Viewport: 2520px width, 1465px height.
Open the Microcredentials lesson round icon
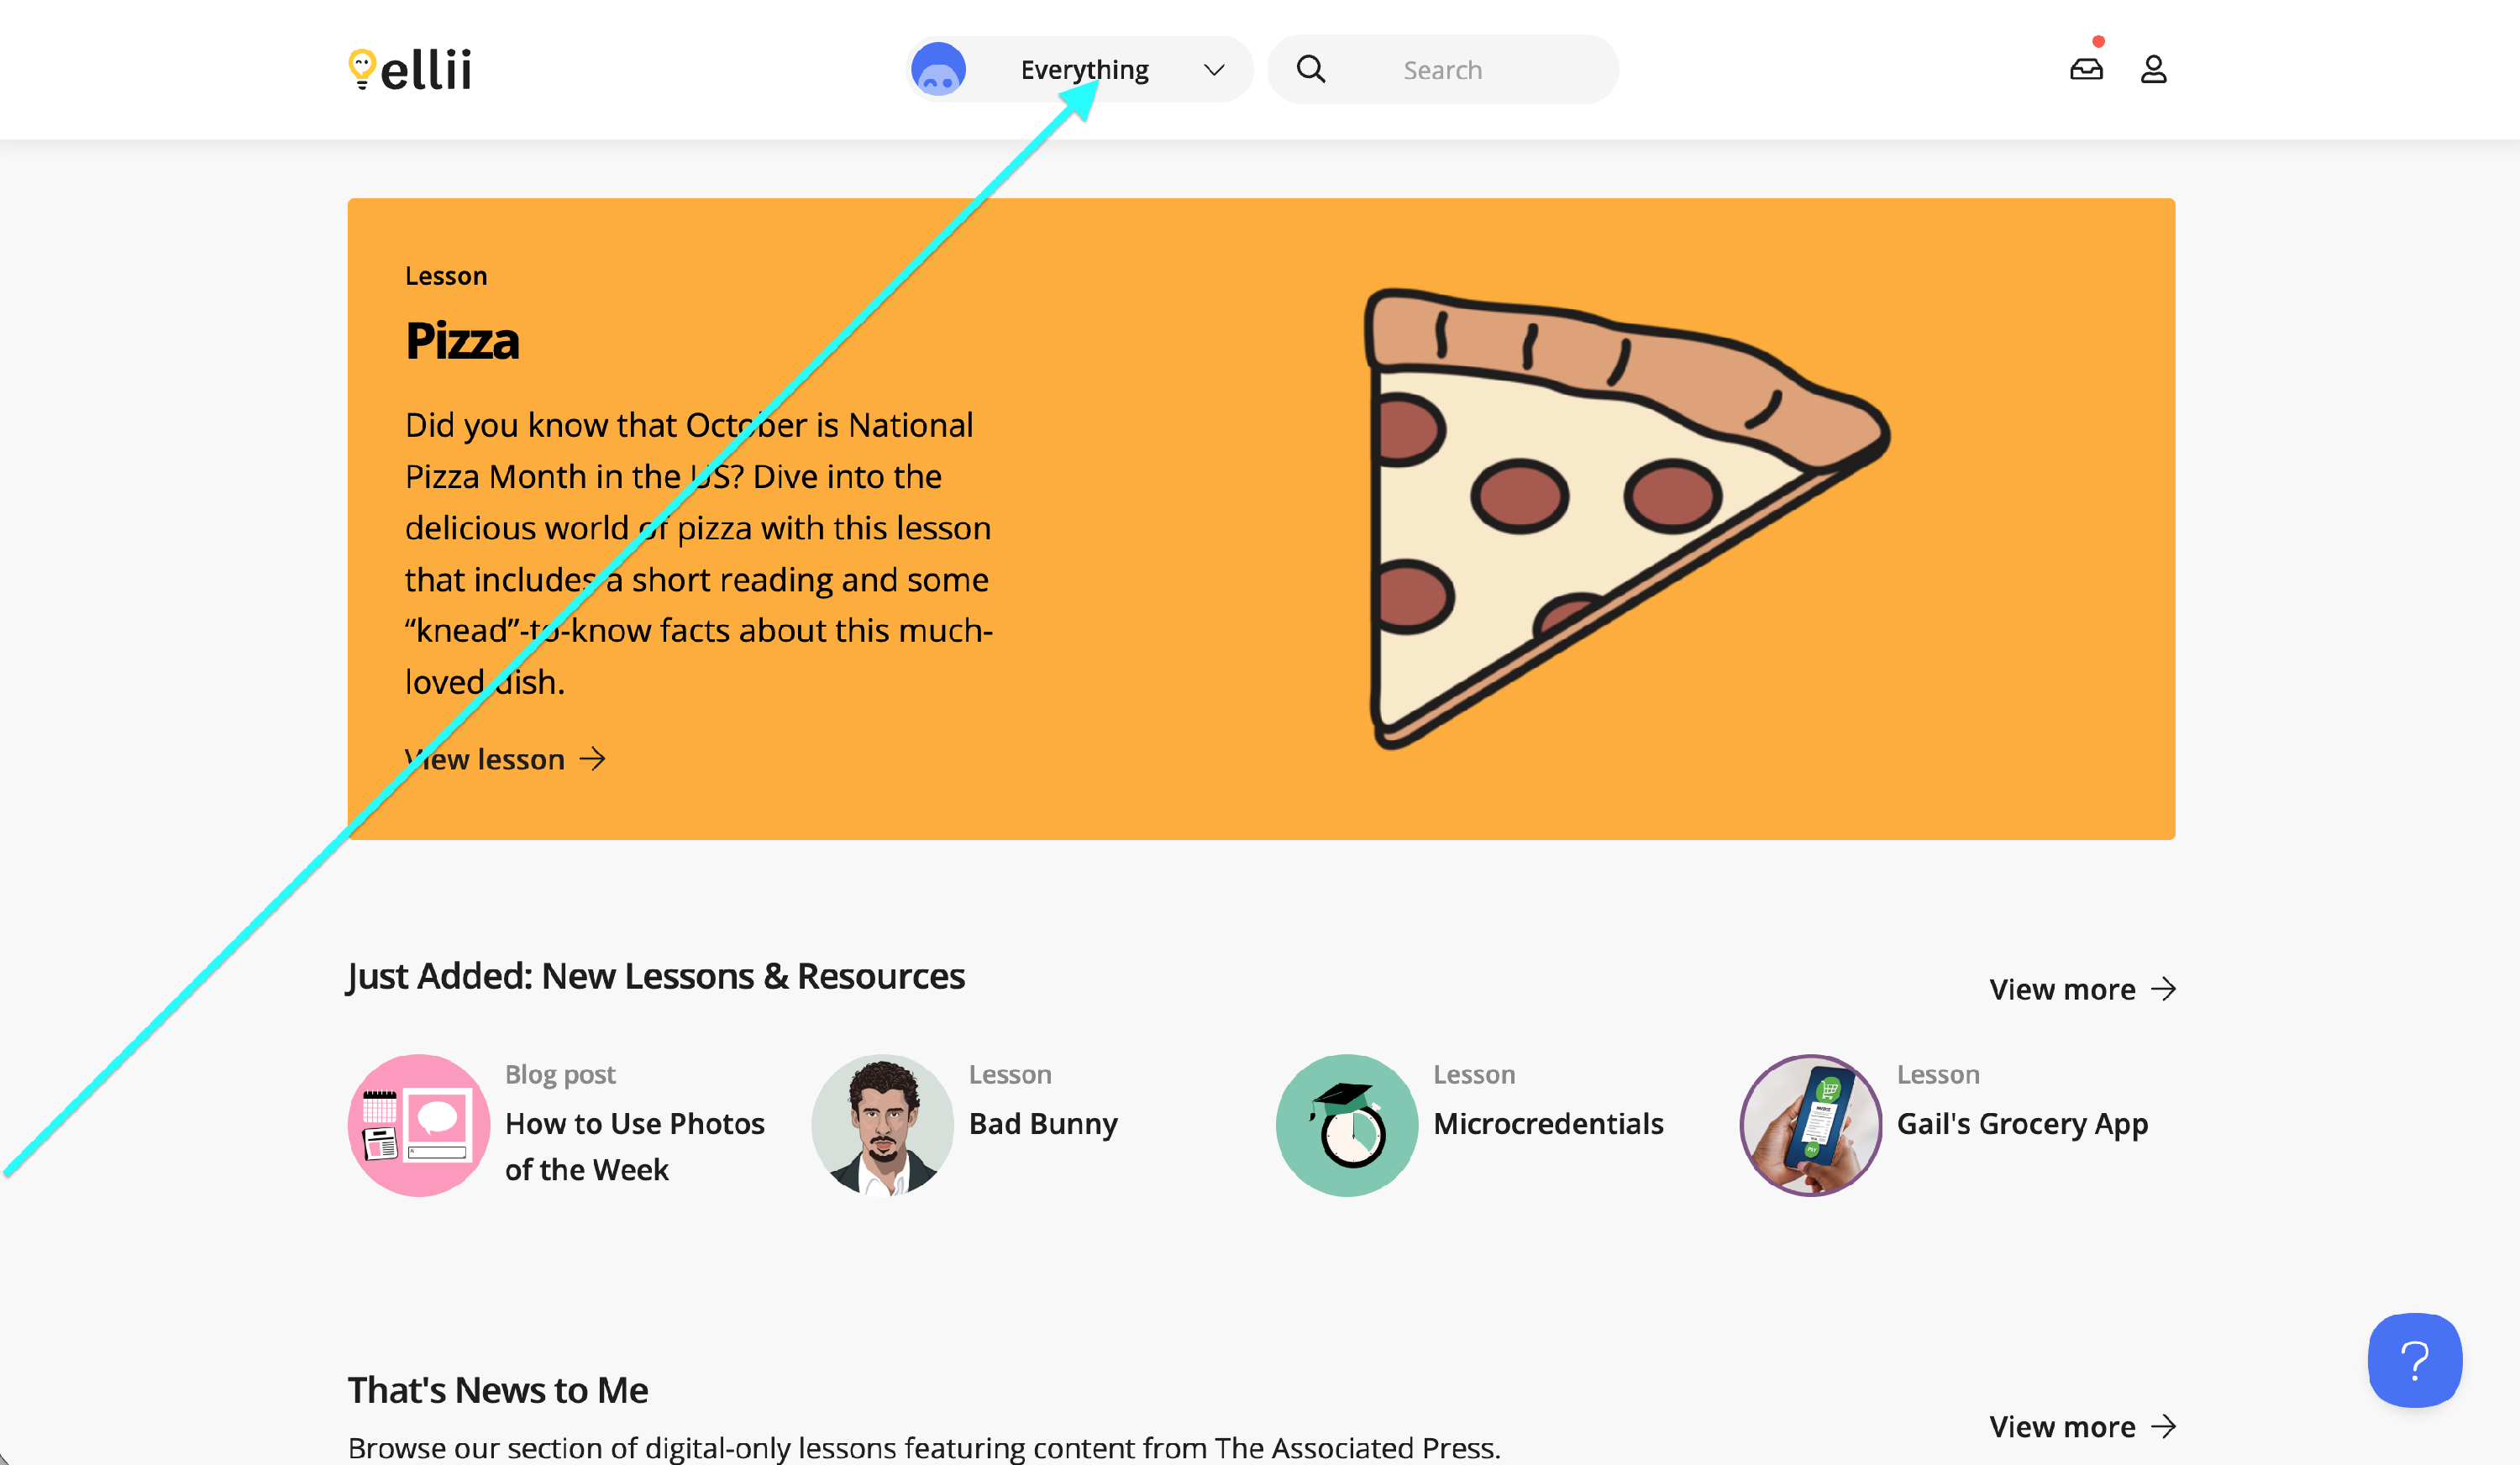click(1346, 1125)
